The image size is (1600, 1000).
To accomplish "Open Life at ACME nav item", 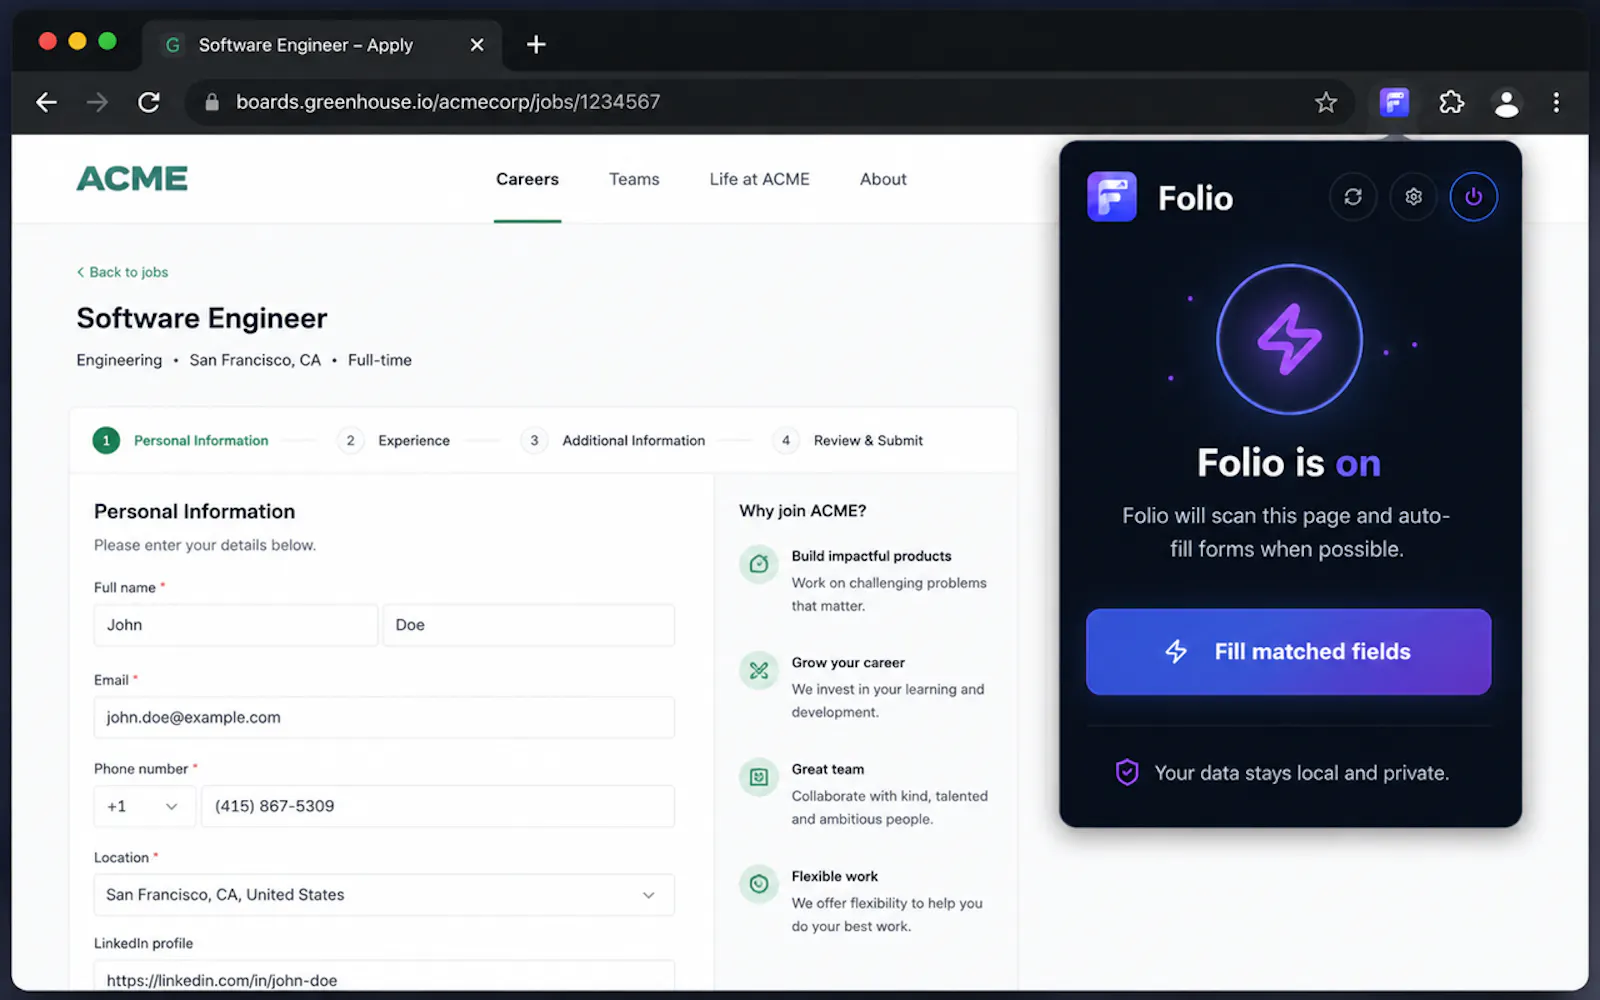I will point(759,179).
